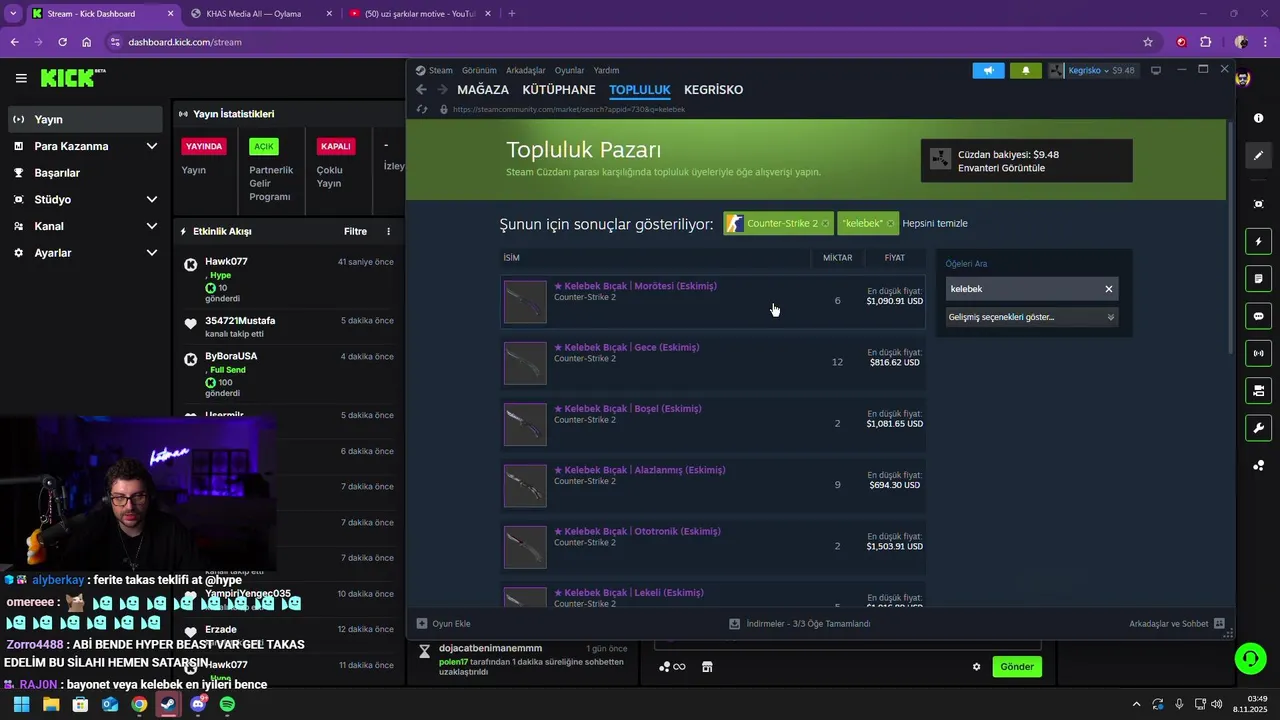Click the screen capture icon in Kick sidebar

coord(1258,204)
